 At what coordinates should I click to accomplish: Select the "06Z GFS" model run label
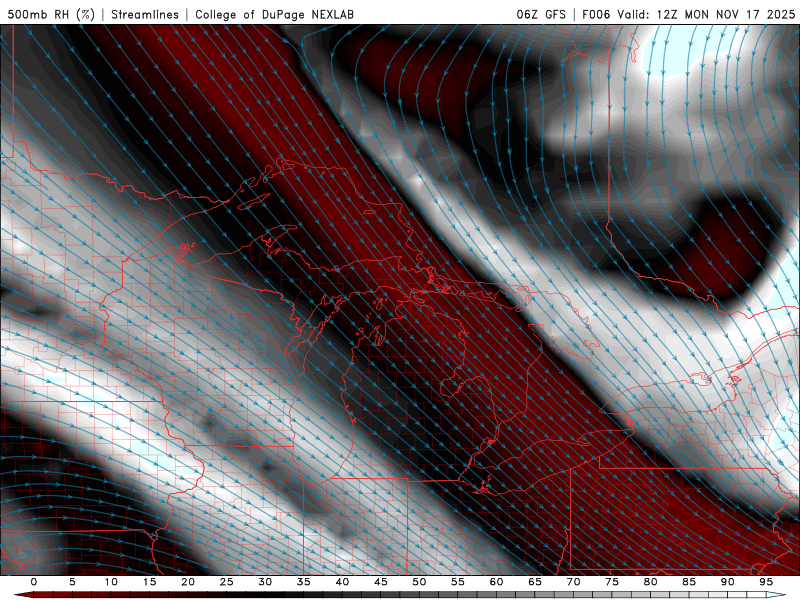[541, 14]
